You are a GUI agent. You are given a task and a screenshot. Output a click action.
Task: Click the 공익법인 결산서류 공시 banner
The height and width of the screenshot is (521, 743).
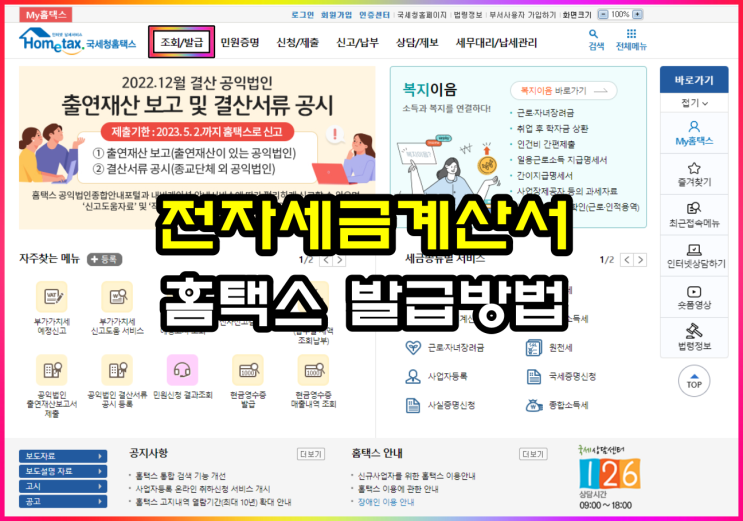pyautogui.click(x=197, y=148)
